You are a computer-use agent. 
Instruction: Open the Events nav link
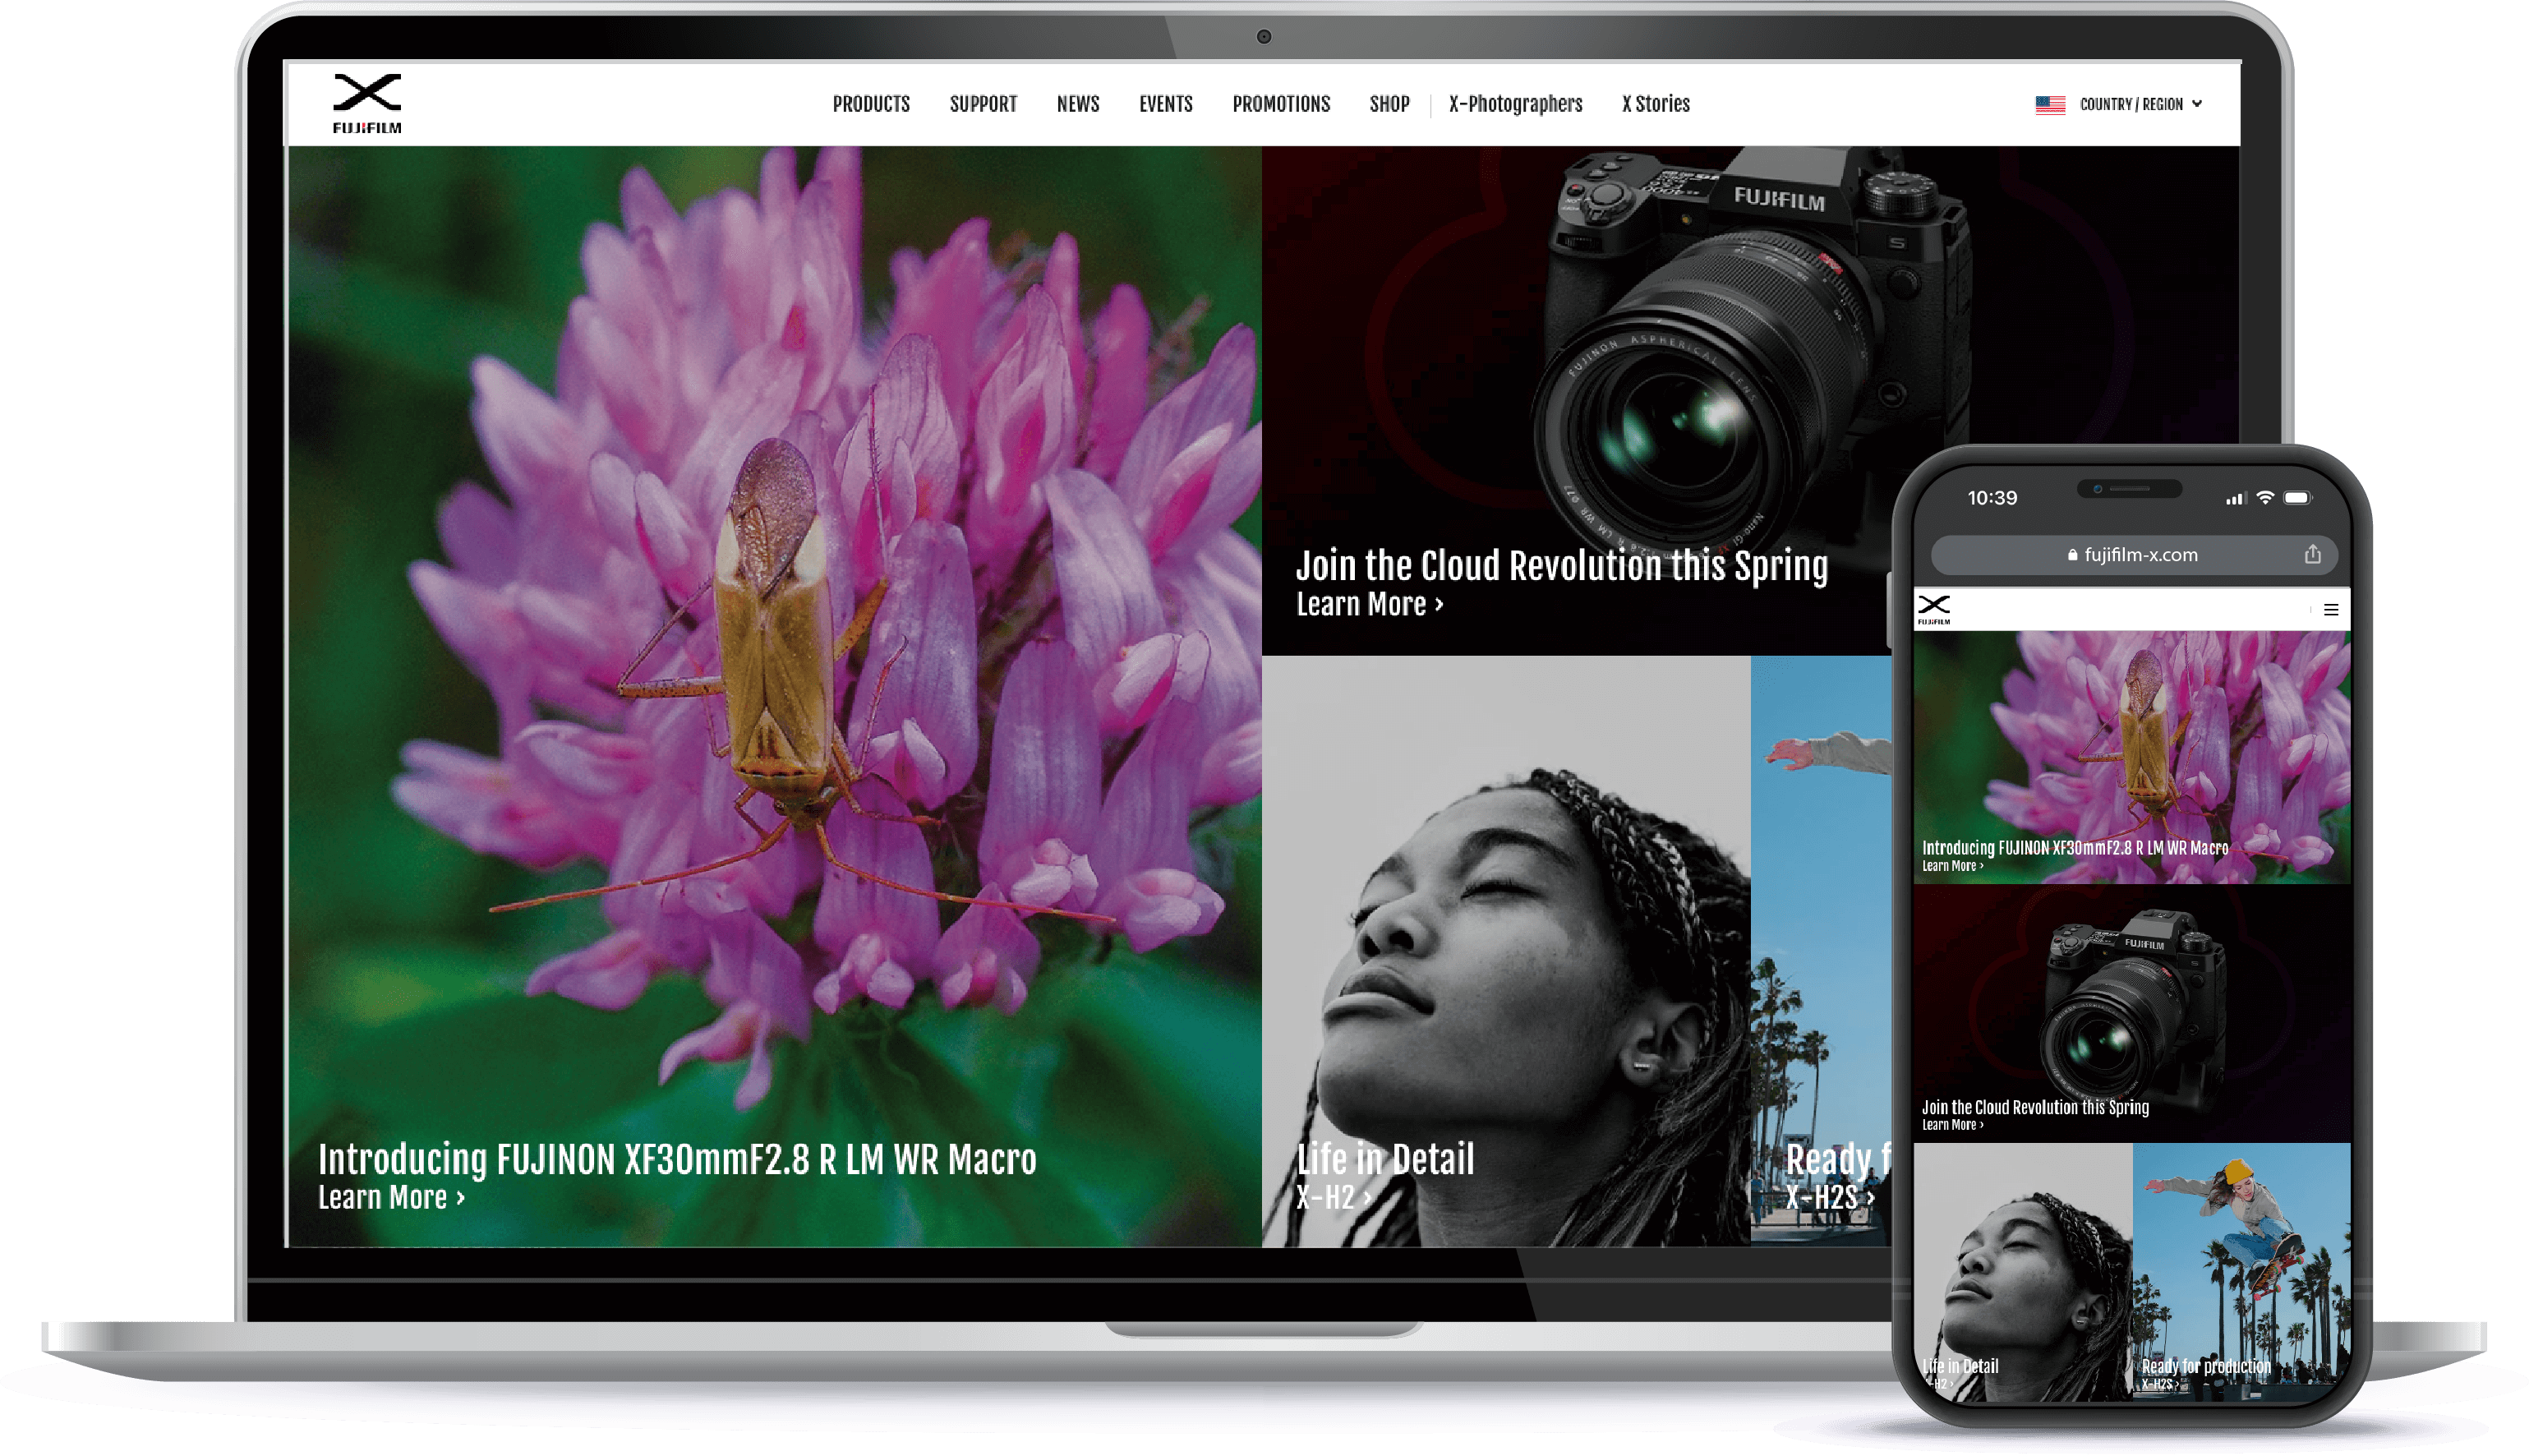[x=1165, y=104]
